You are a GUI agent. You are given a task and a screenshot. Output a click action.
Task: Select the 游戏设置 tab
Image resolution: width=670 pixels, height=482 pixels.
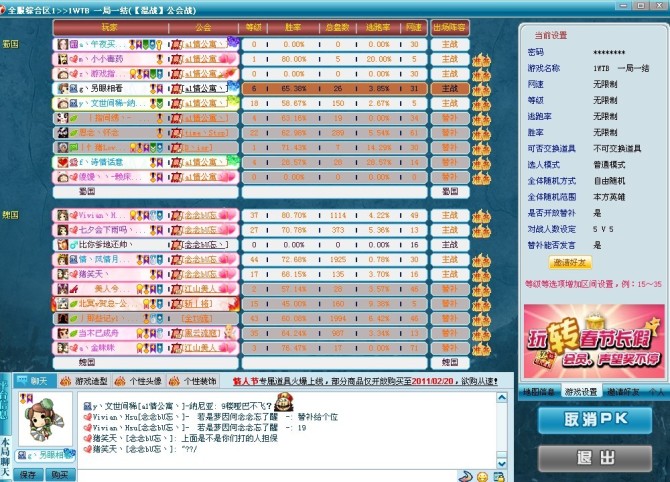click(x=581, y=391)
